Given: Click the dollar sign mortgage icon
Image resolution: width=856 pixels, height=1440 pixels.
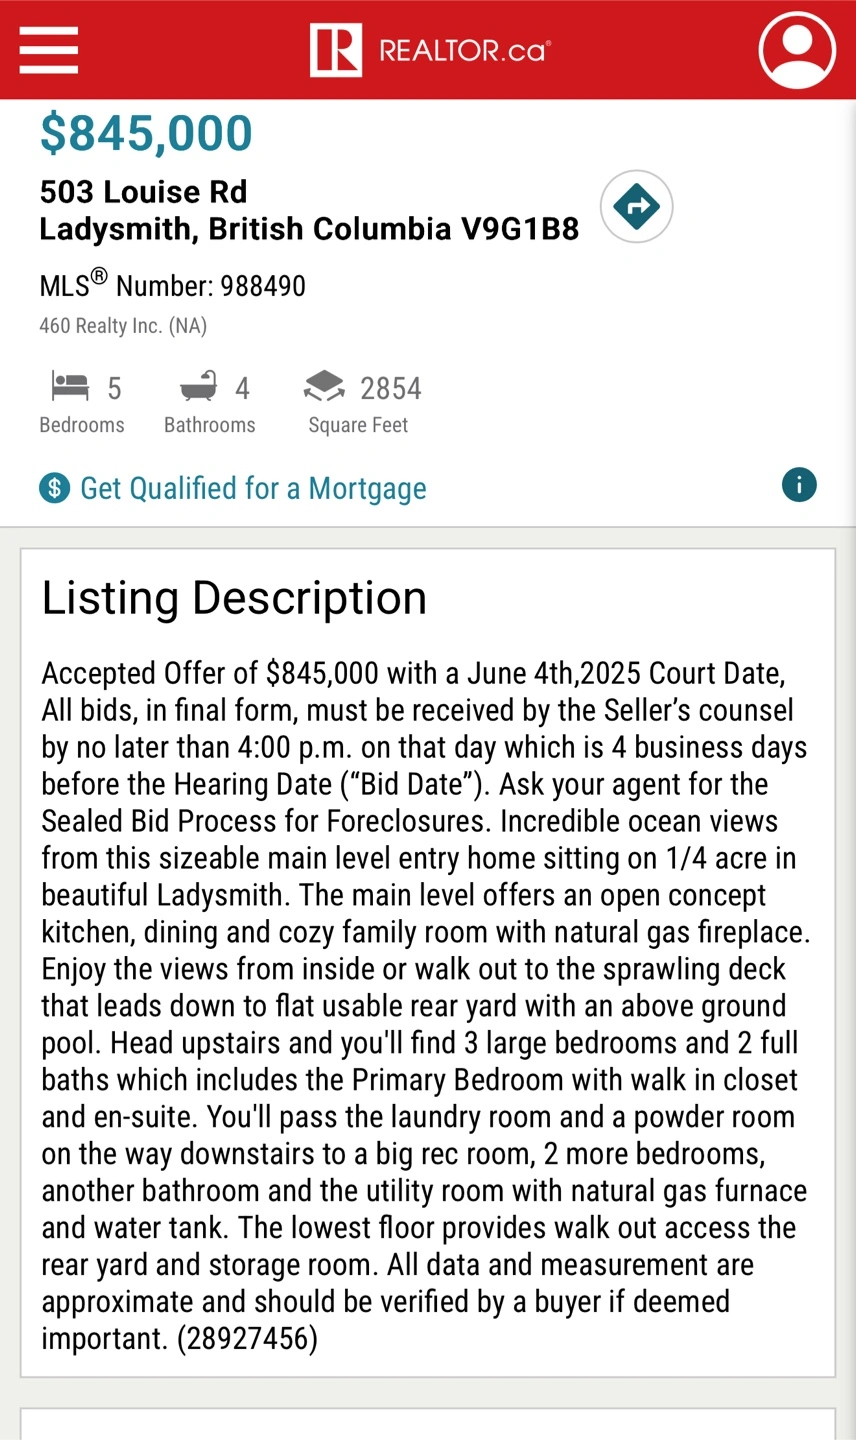Looking at the screenshot, I should pyautogui.click(x=55, y=488).
